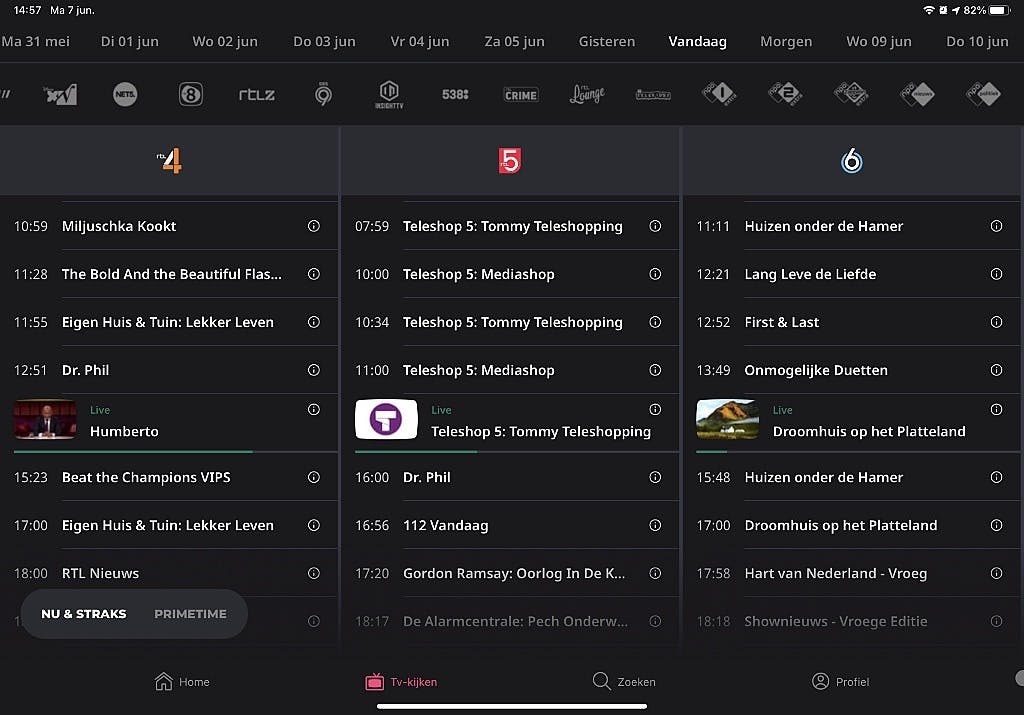Go to the Gisteren day tab
This screenshot has width=1024, height=715.
(x=607, y=42)
